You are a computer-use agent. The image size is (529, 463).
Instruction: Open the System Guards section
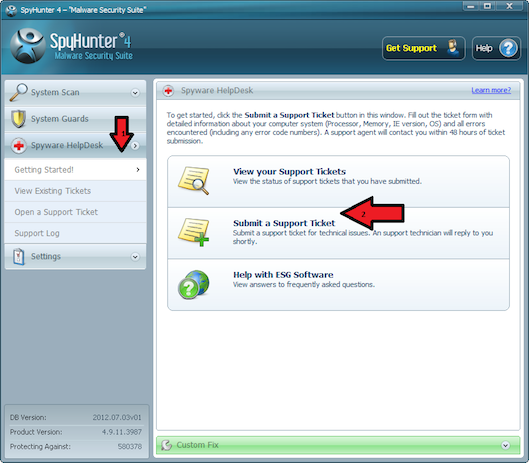76,119
